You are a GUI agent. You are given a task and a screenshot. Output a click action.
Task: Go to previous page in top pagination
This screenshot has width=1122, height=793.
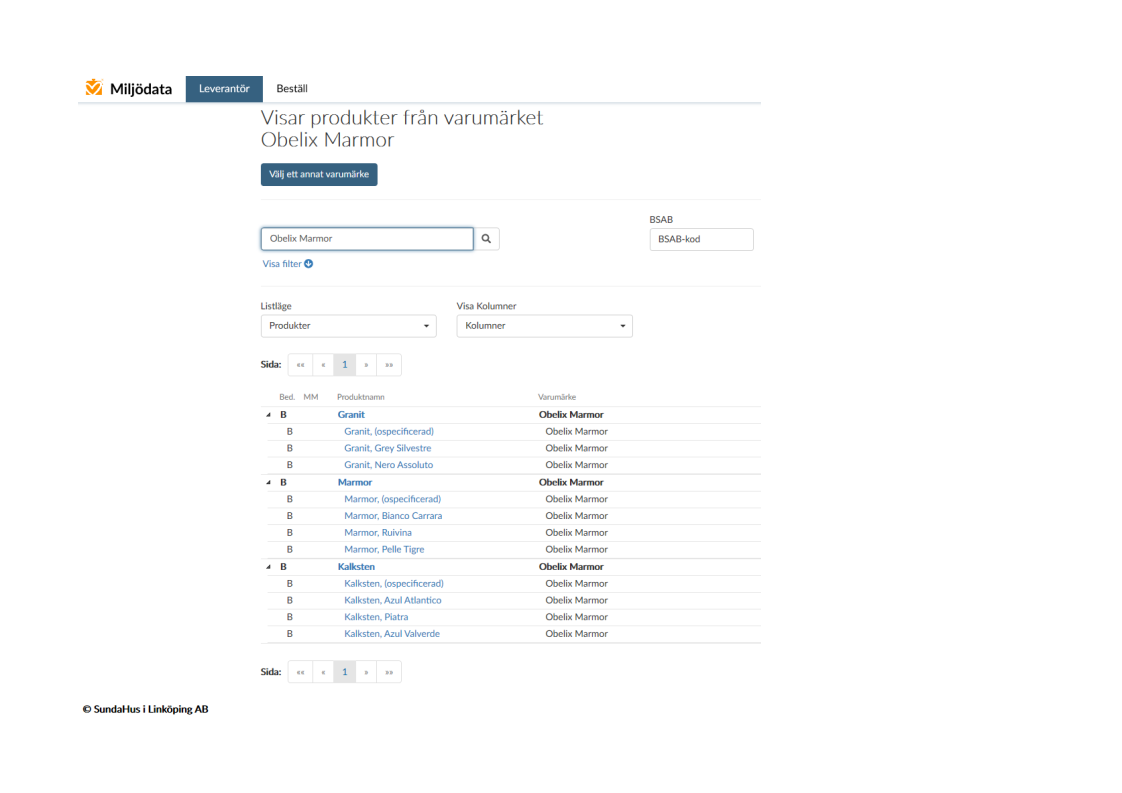323,365
